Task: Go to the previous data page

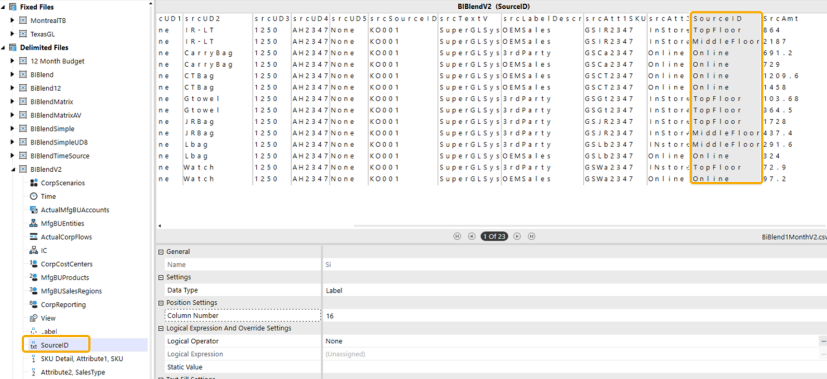Action: tap(472, 236)
